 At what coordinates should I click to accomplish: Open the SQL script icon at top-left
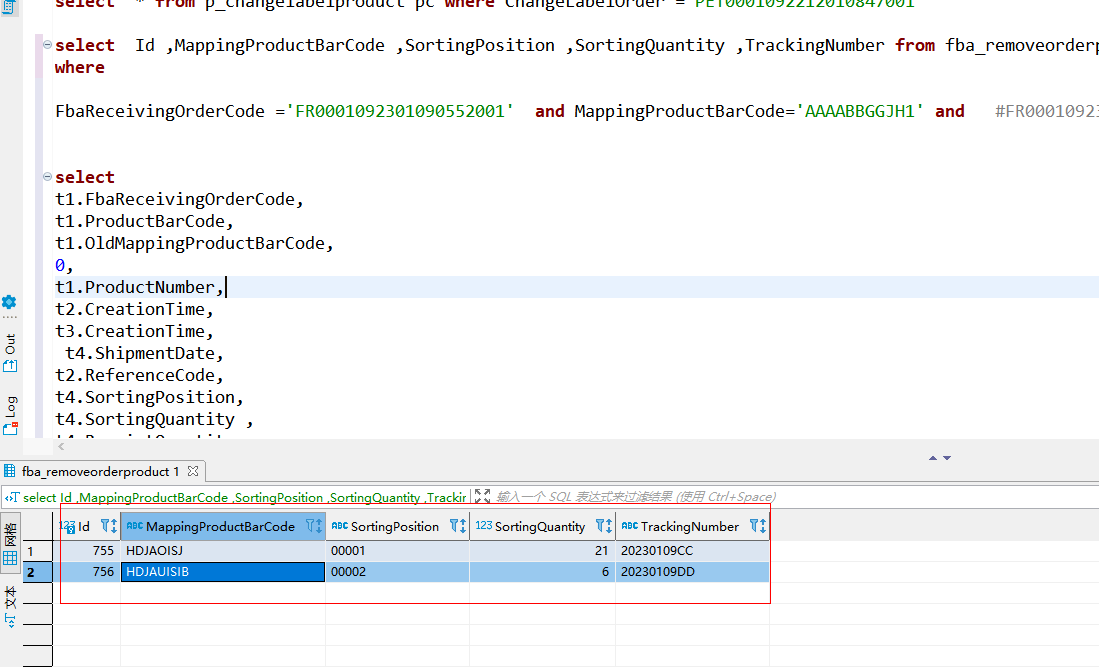point(10,7)
